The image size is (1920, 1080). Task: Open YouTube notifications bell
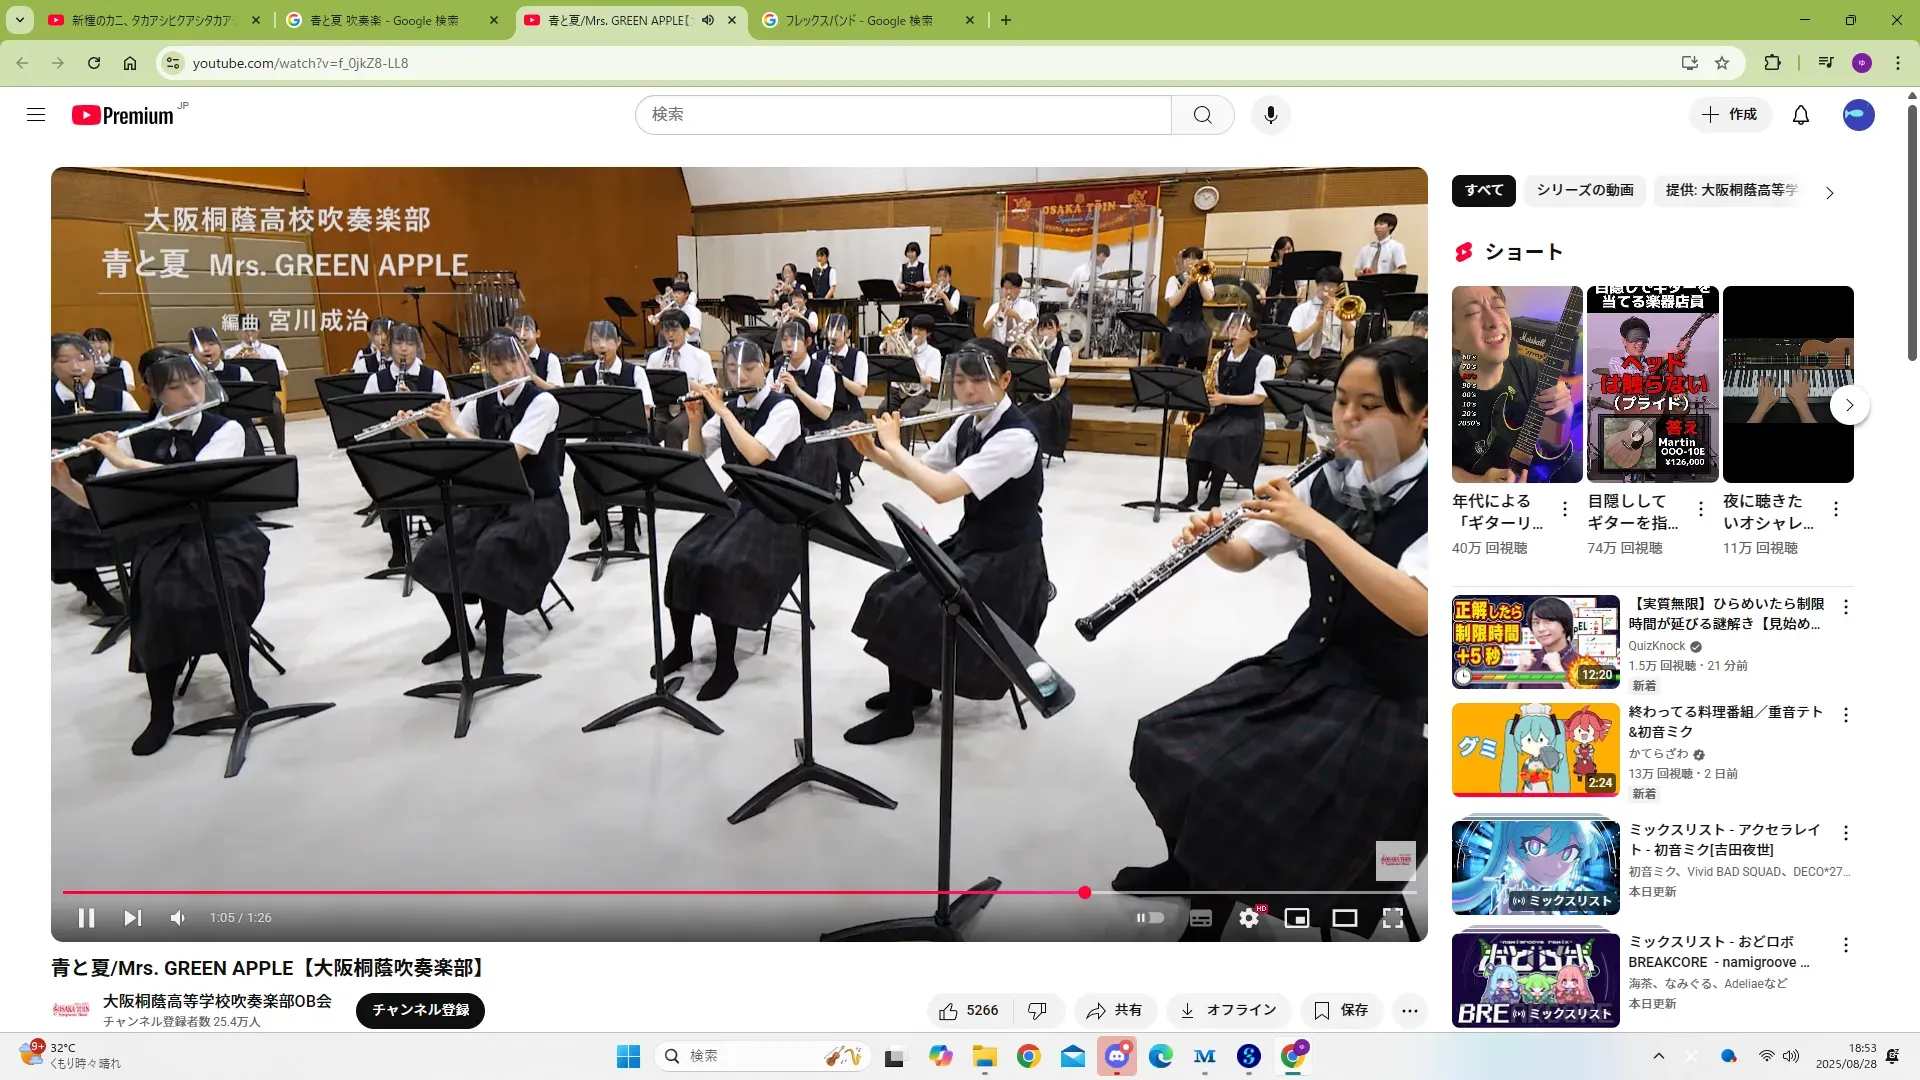1801,115
